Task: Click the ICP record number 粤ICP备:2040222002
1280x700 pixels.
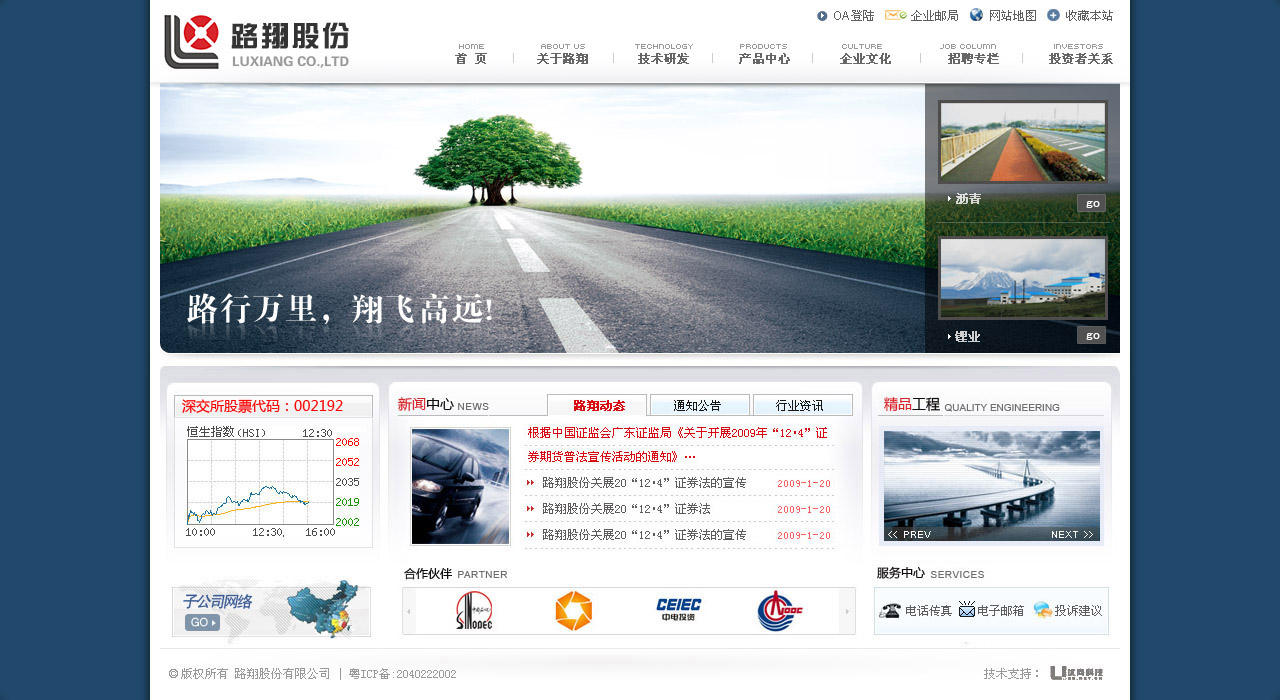Action: click(402, 674)
